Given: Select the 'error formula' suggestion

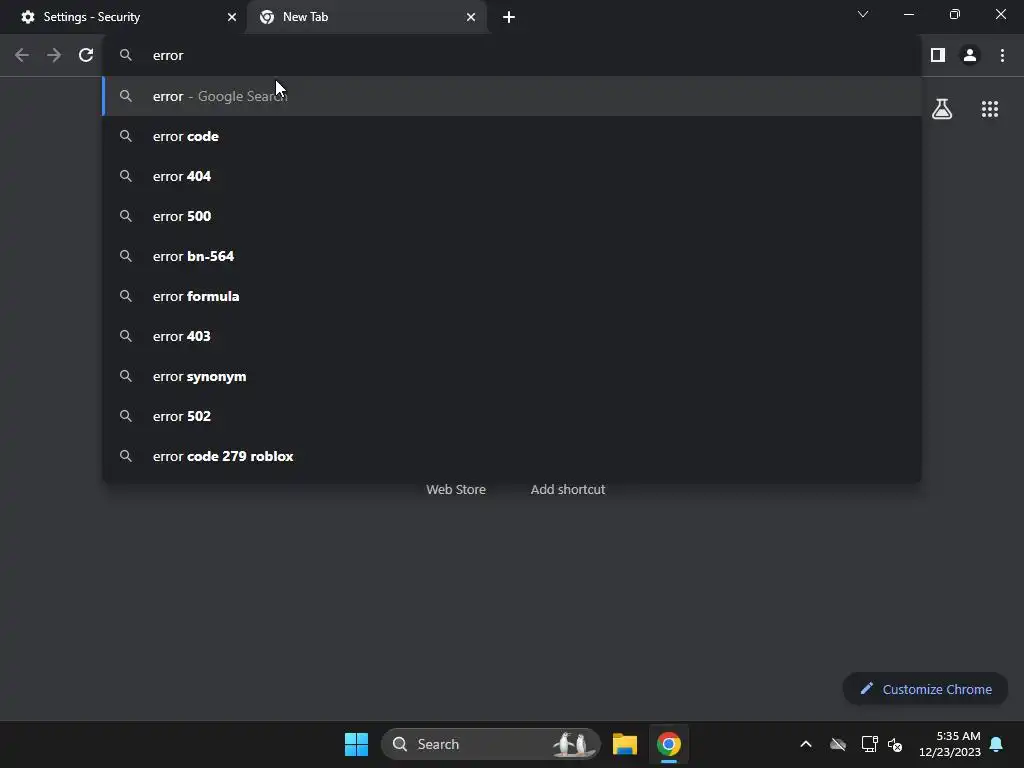Looking at the screenshot, I should (512, 296).
